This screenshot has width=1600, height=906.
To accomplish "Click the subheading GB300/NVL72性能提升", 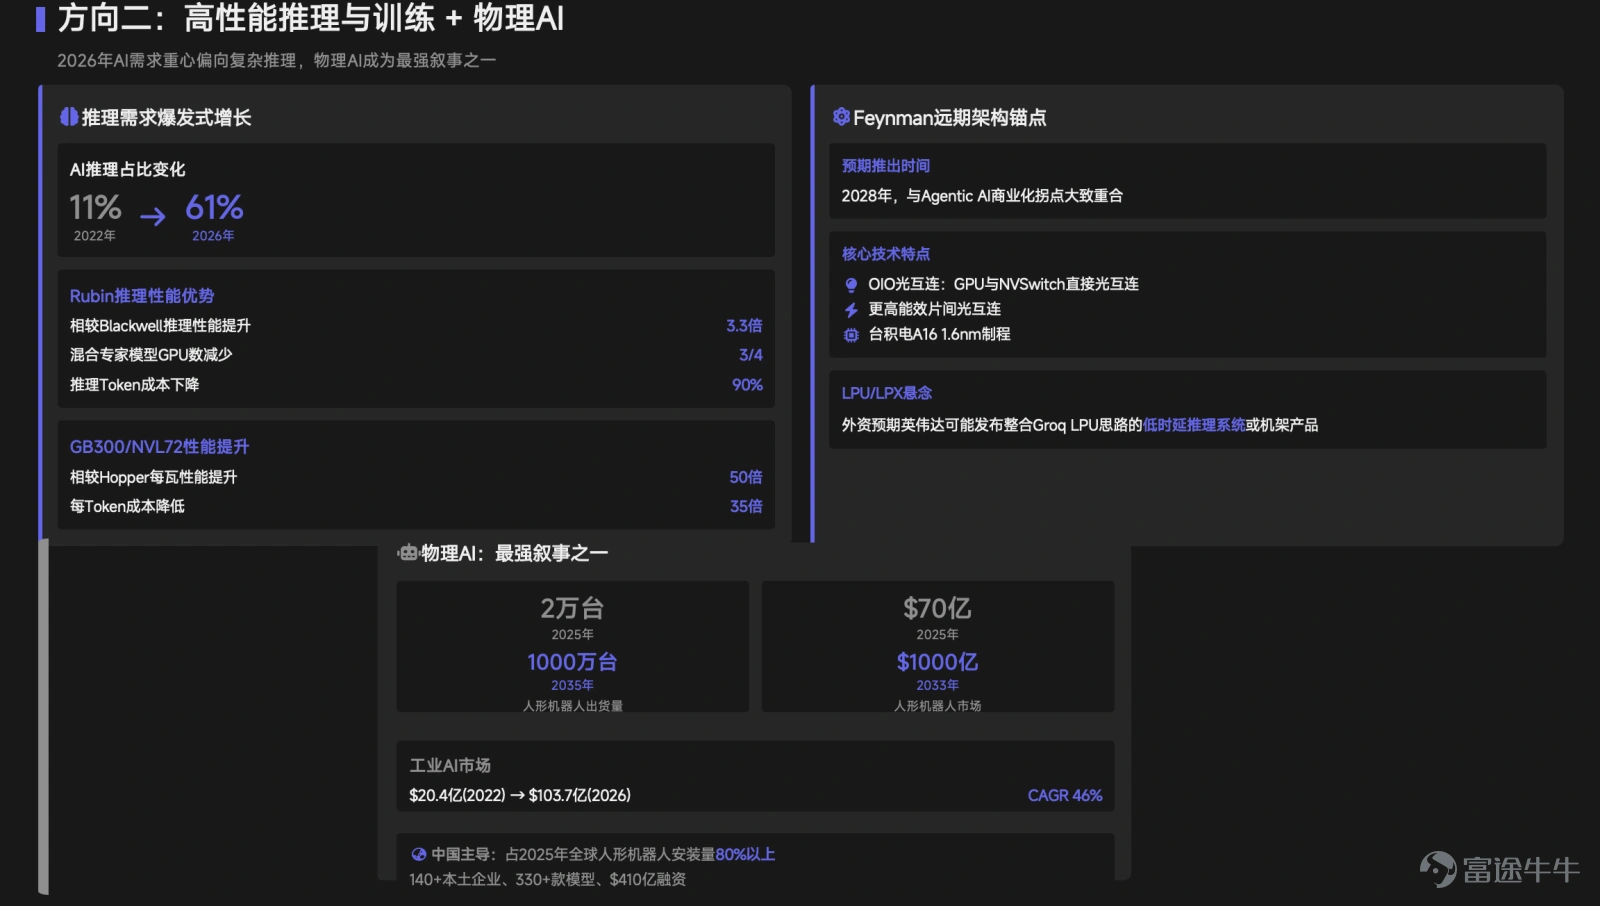I will click(159, 447).
